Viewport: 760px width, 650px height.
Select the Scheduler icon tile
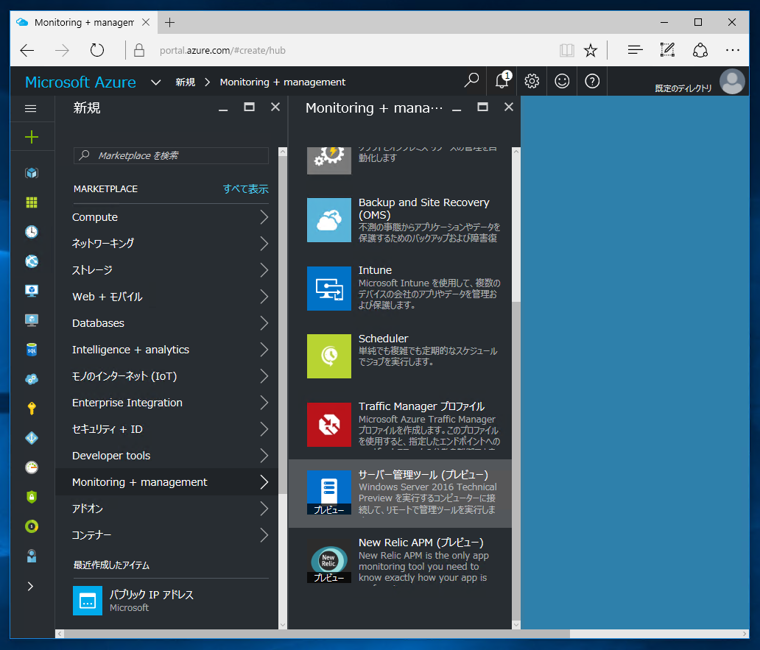click(x=329, y=356)
